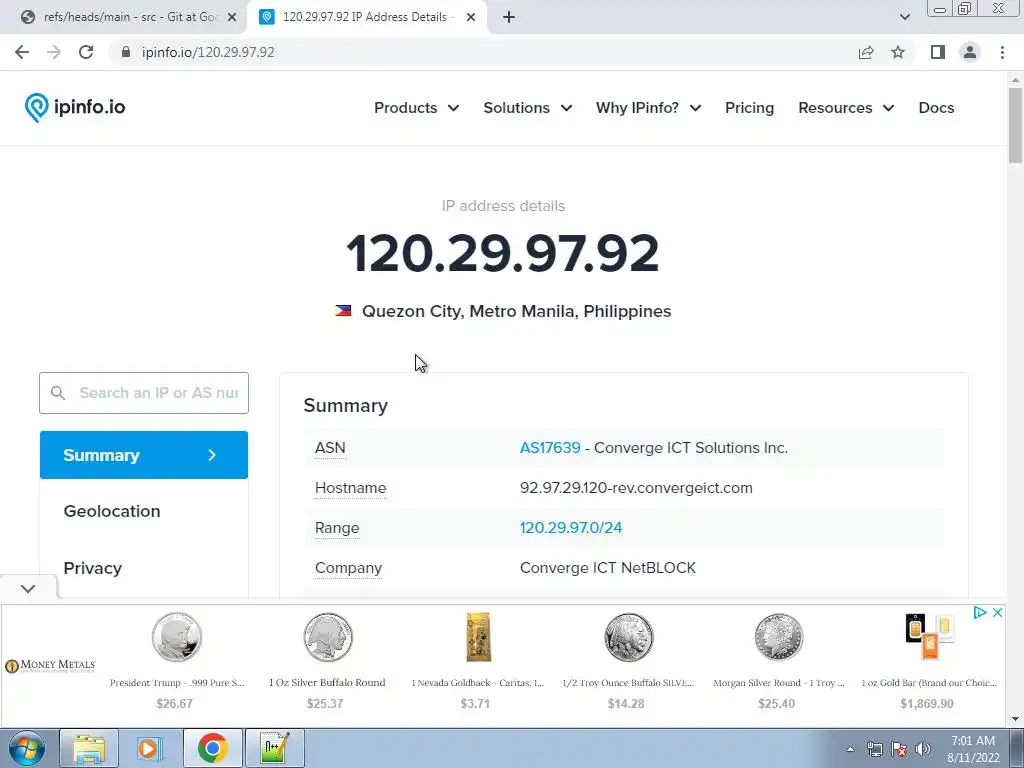The height and width of the screenshot is (768, 1024).
Task: Expand the Solutions menu
Action: click(528, 108)
